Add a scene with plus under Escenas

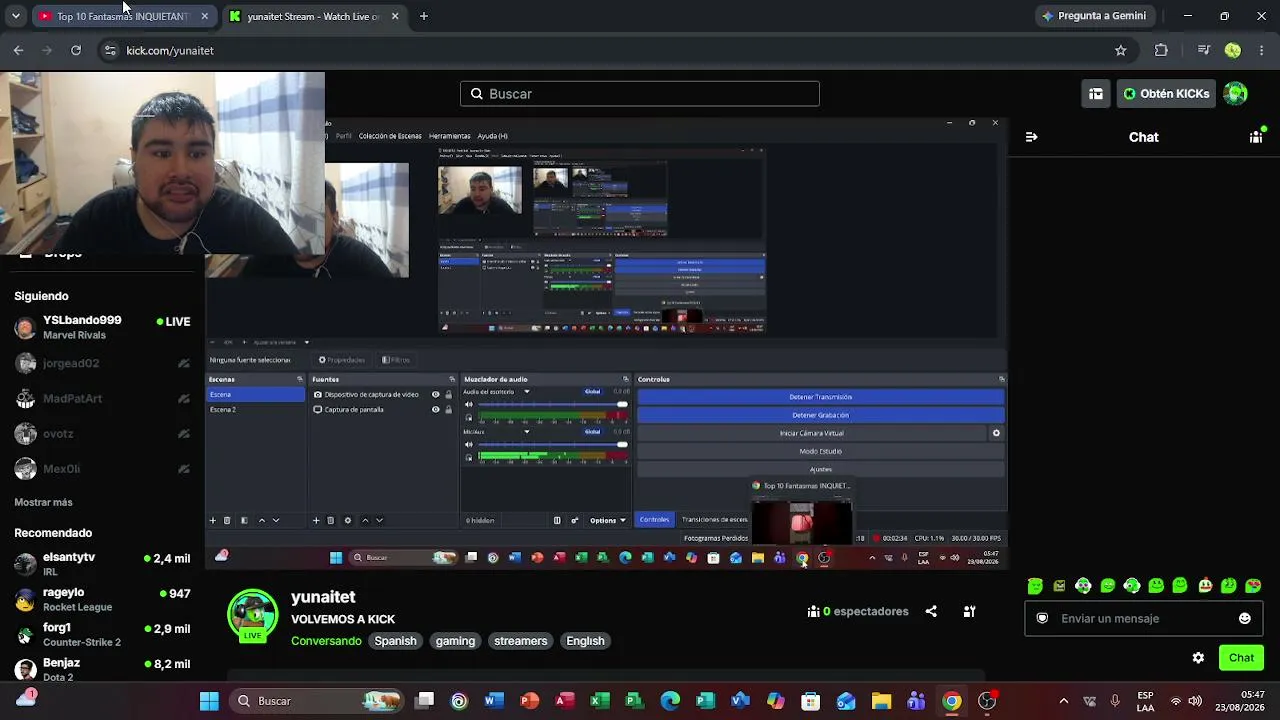point(212,520)
